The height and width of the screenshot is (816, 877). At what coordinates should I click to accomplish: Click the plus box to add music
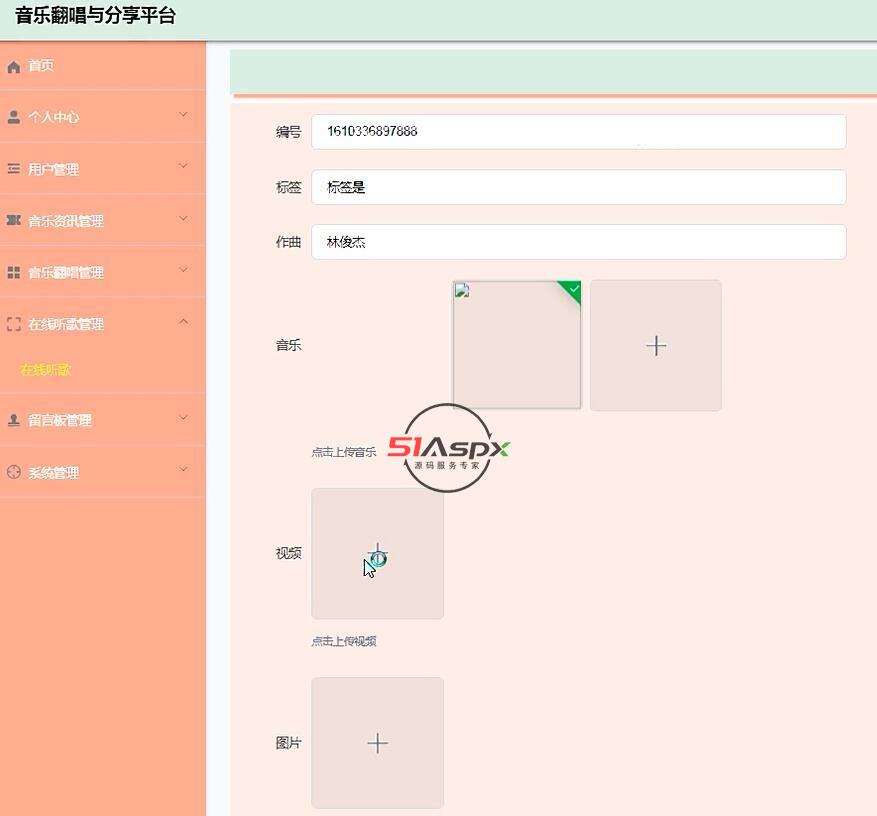coord(655,345)
